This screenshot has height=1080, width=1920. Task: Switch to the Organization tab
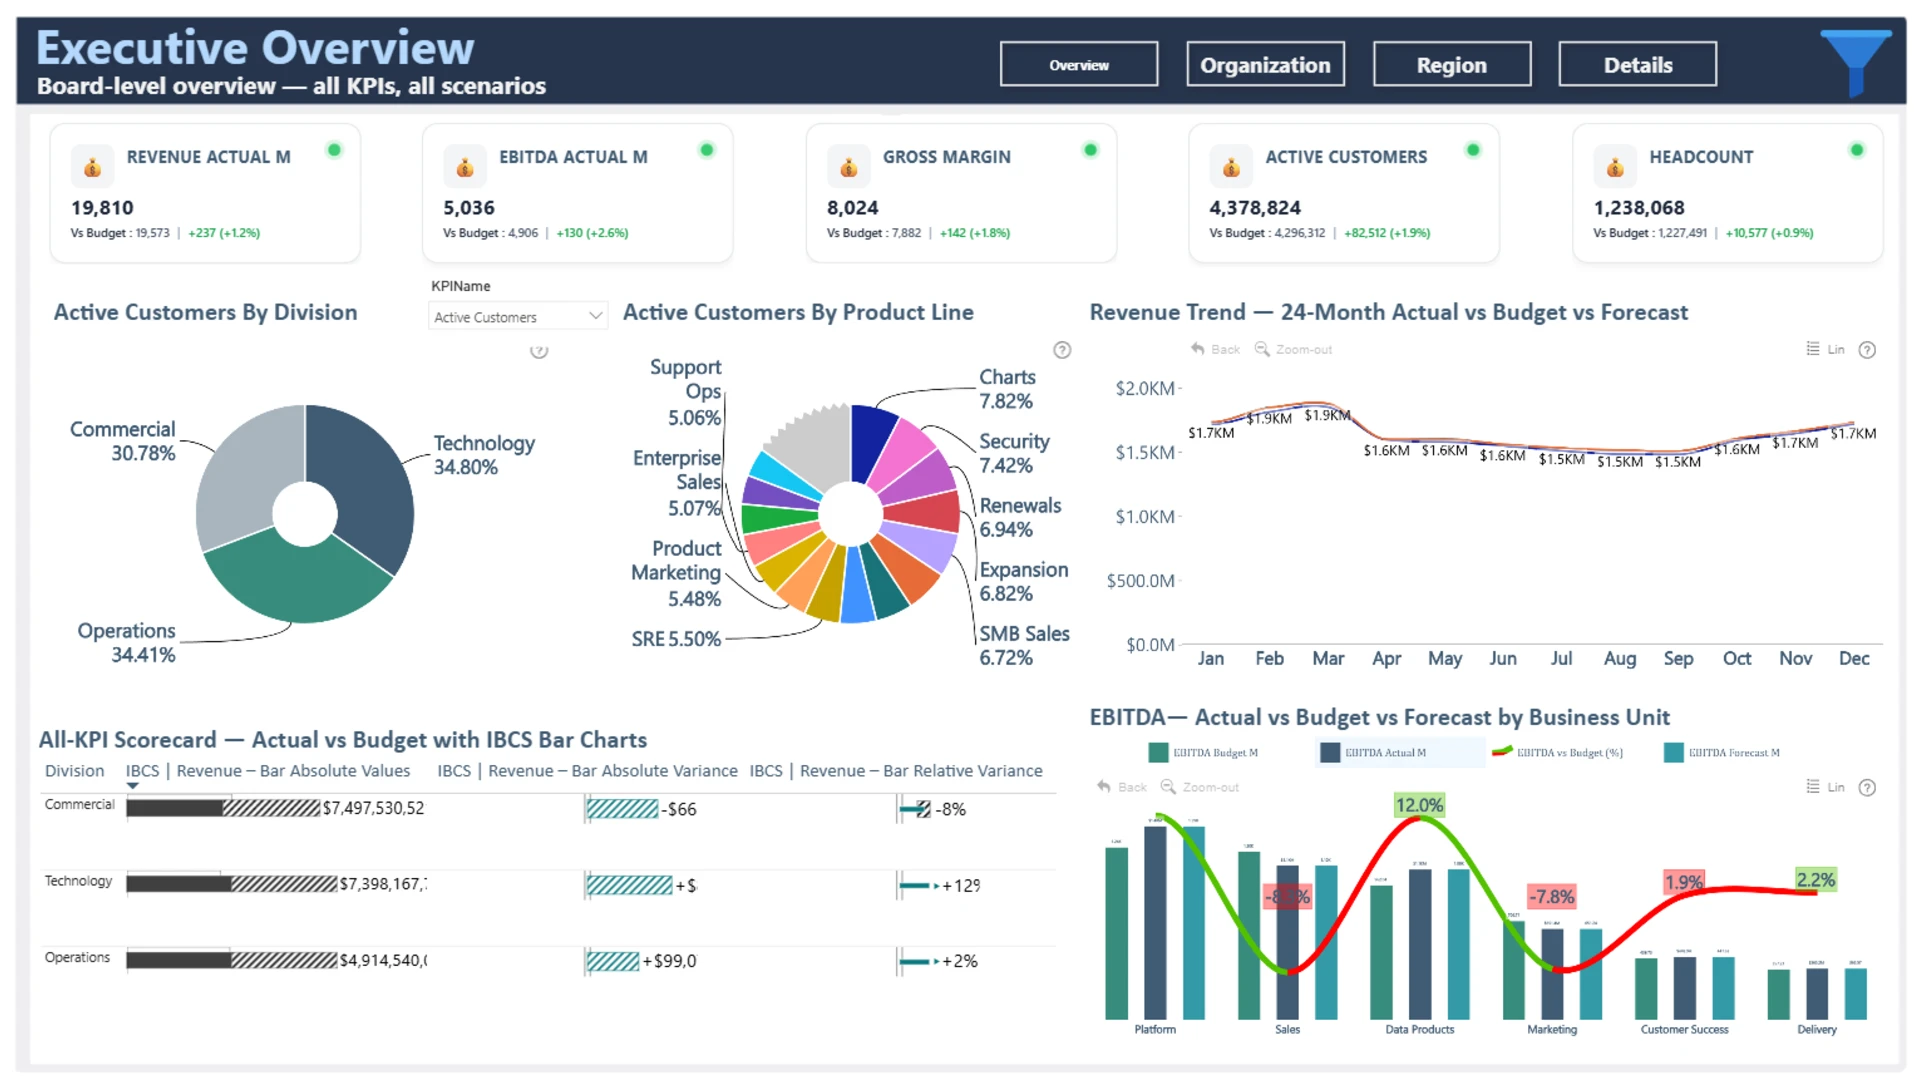1265,65
